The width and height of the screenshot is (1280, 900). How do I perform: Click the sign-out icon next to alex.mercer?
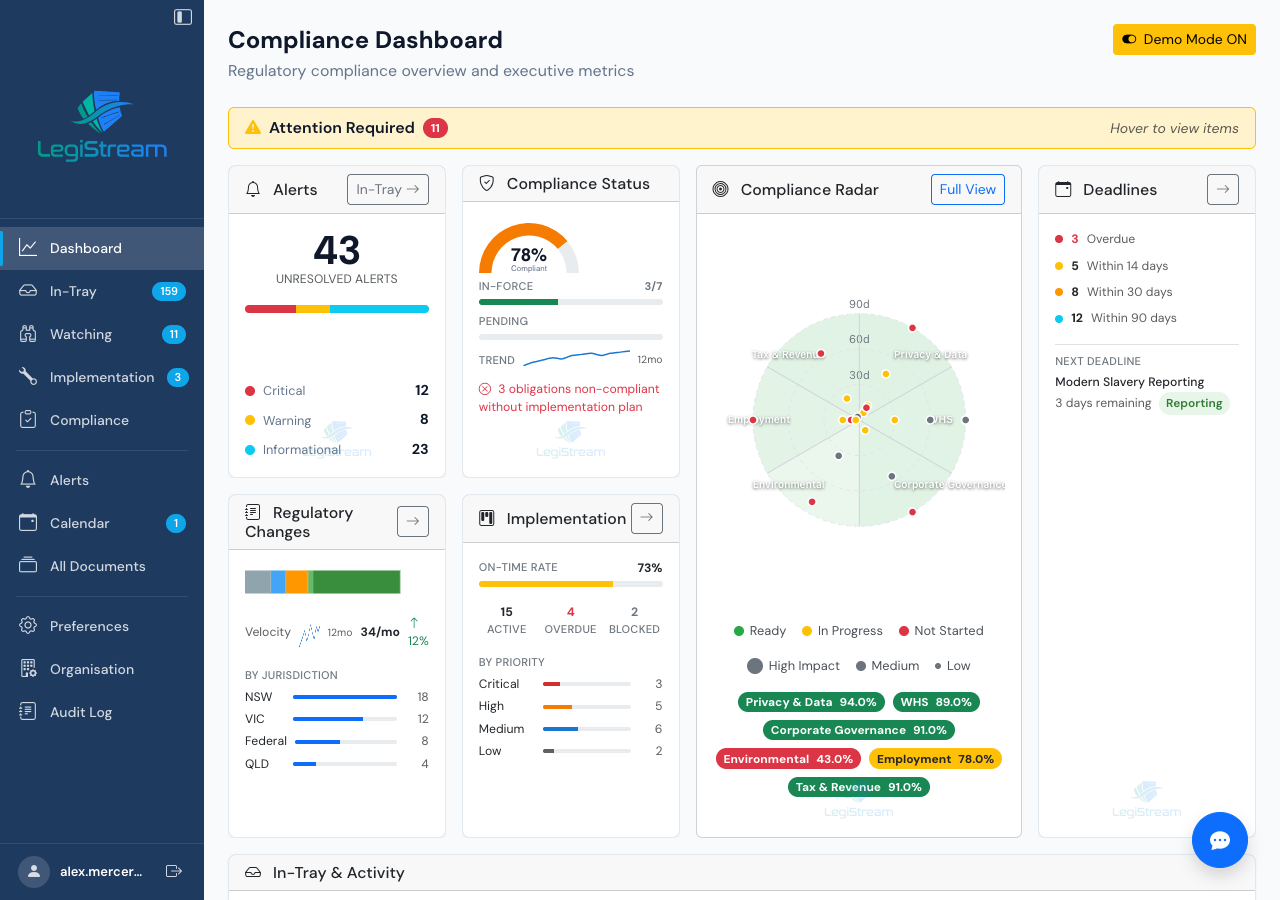pyautogui.click(x=174, y=871)
